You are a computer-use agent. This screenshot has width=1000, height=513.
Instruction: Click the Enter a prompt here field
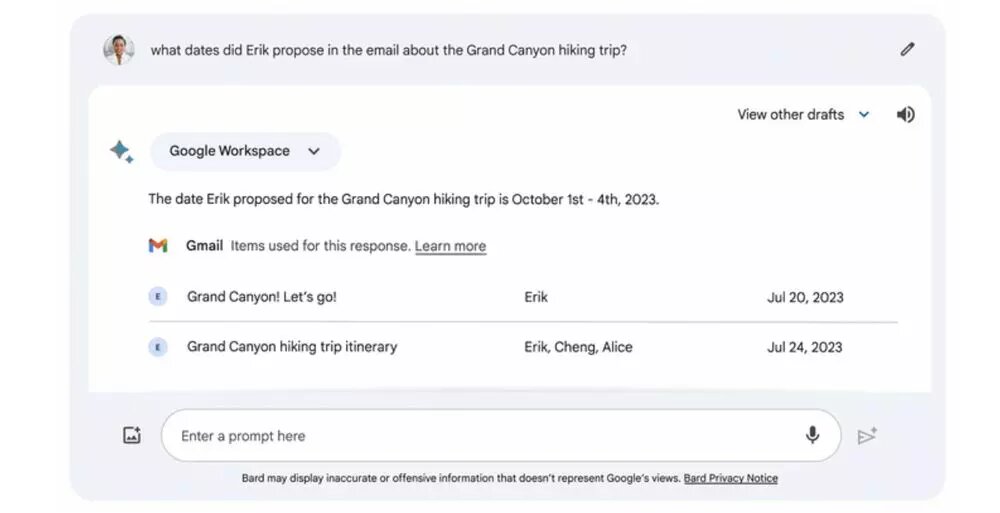[480, 436]
